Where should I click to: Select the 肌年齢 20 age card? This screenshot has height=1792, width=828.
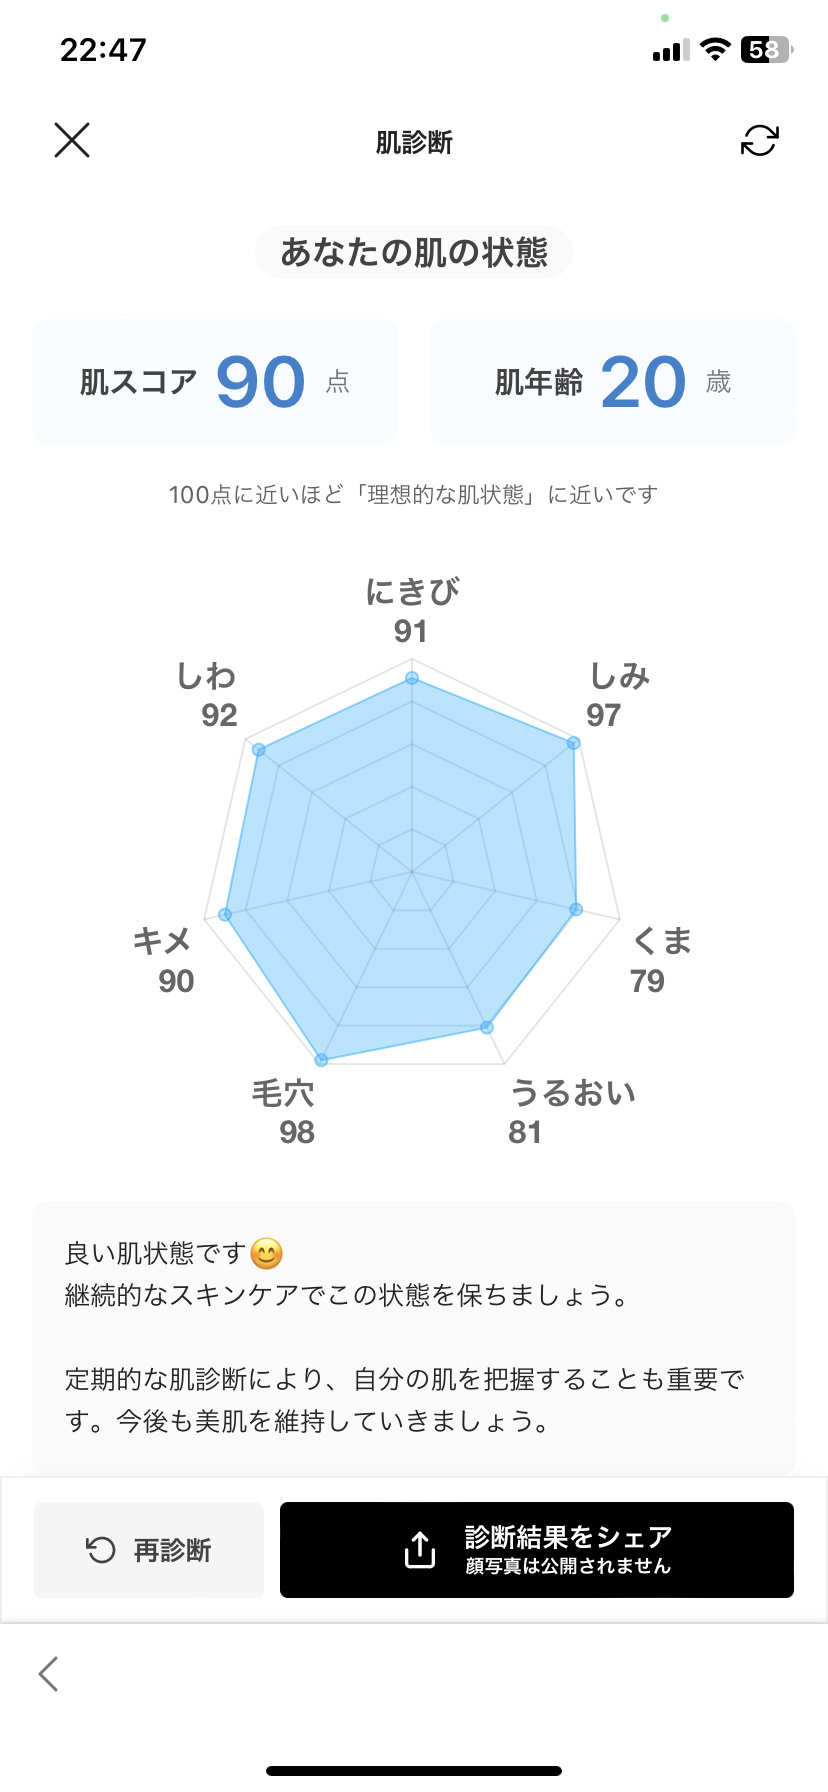click(611, 381)
